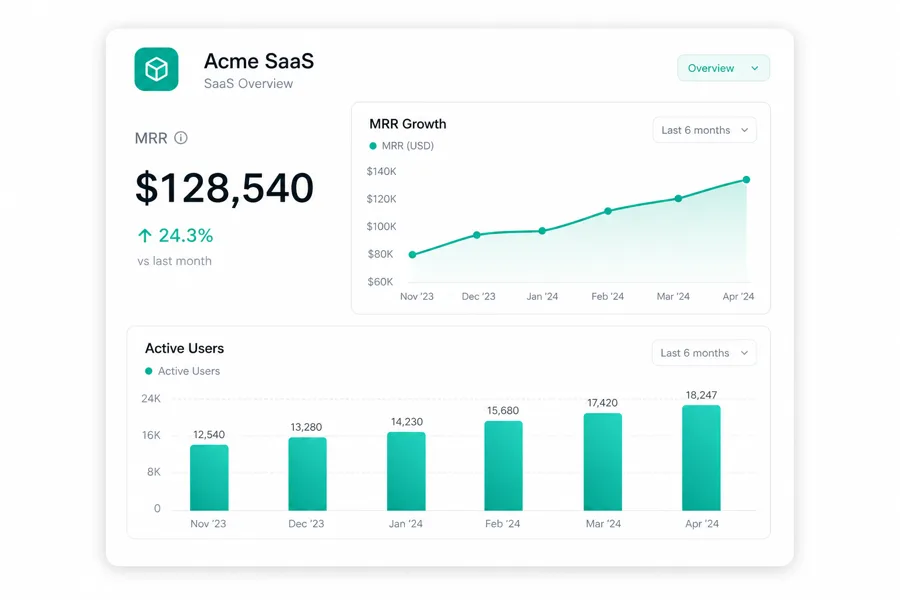The width and height of the screenshot is (900, 600).
Task: Open Active Users Last 6 months dropdown
Action: pyautogui.click(x=704, y=353)
